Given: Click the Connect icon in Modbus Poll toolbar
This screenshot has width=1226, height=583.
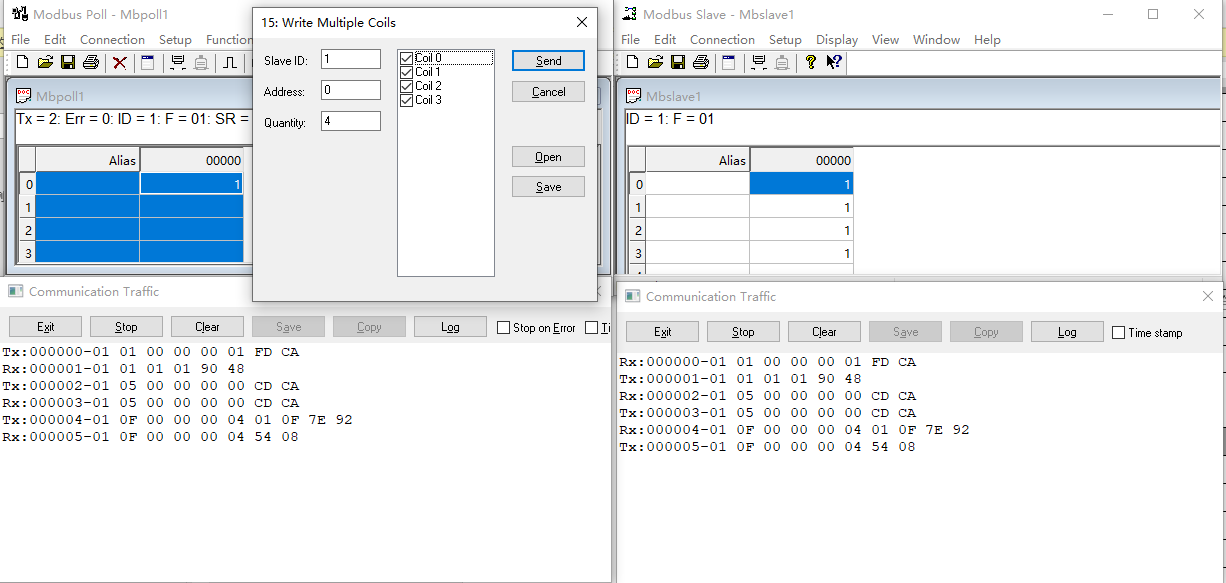Looking at the screenshot, I should pyautogui.click(x=178, y=63).
